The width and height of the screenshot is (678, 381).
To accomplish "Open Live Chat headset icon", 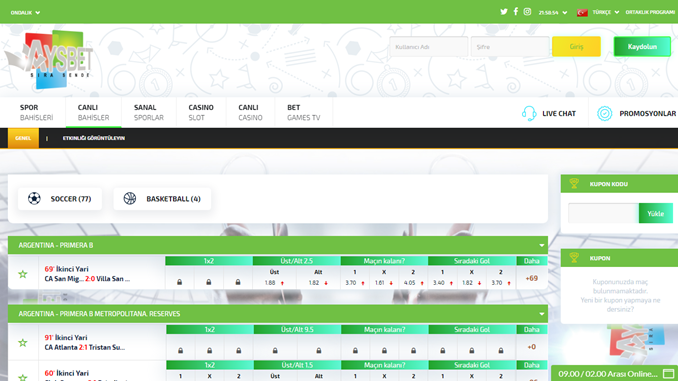I will point(528,113).
